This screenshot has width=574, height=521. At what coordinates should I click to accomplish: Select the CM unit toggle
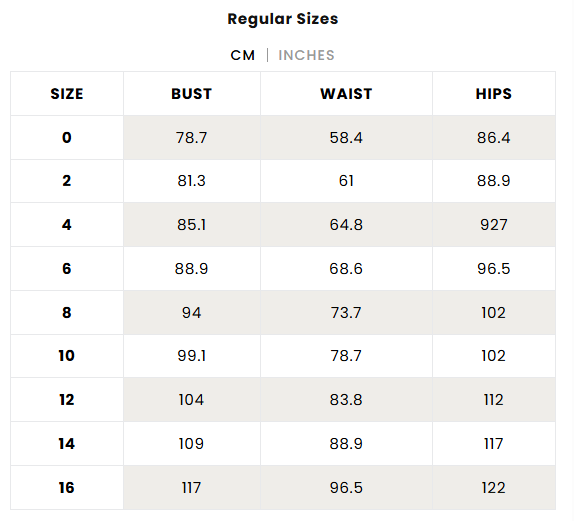[x=243, y=55]
